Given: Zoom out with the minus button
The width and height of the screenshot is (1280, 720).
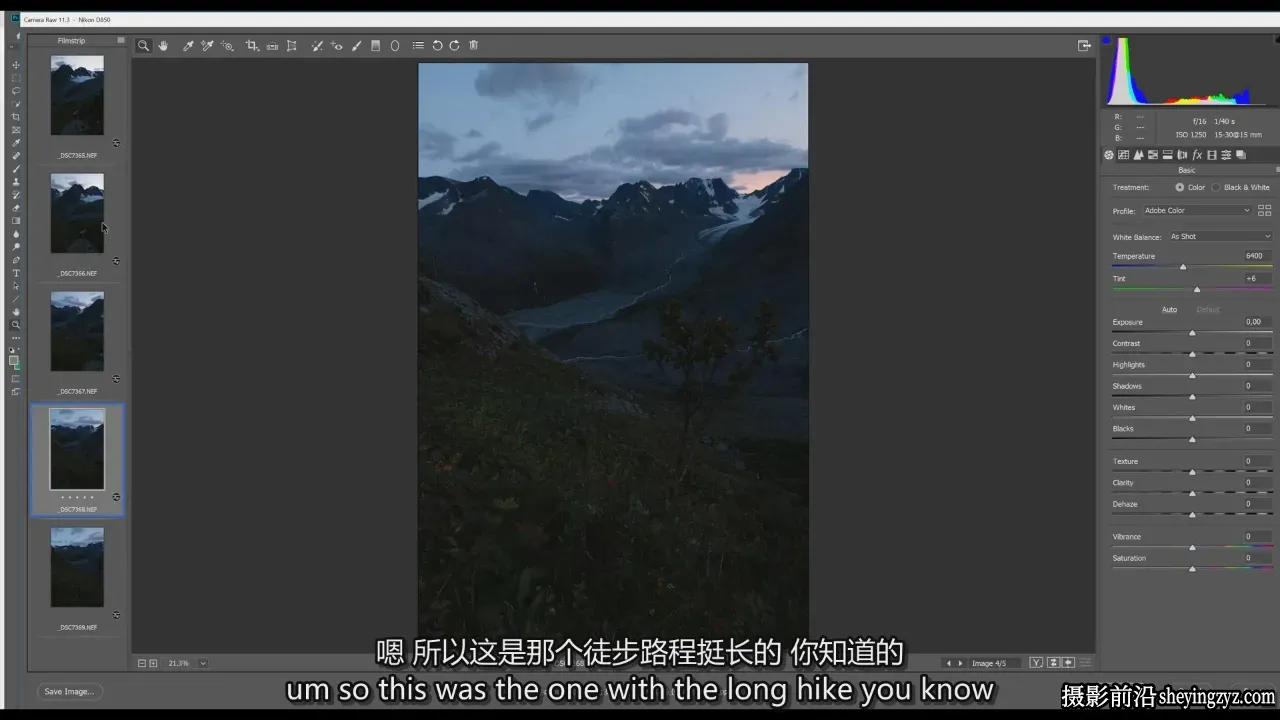Looking at the screenshot, I should 142,663.
